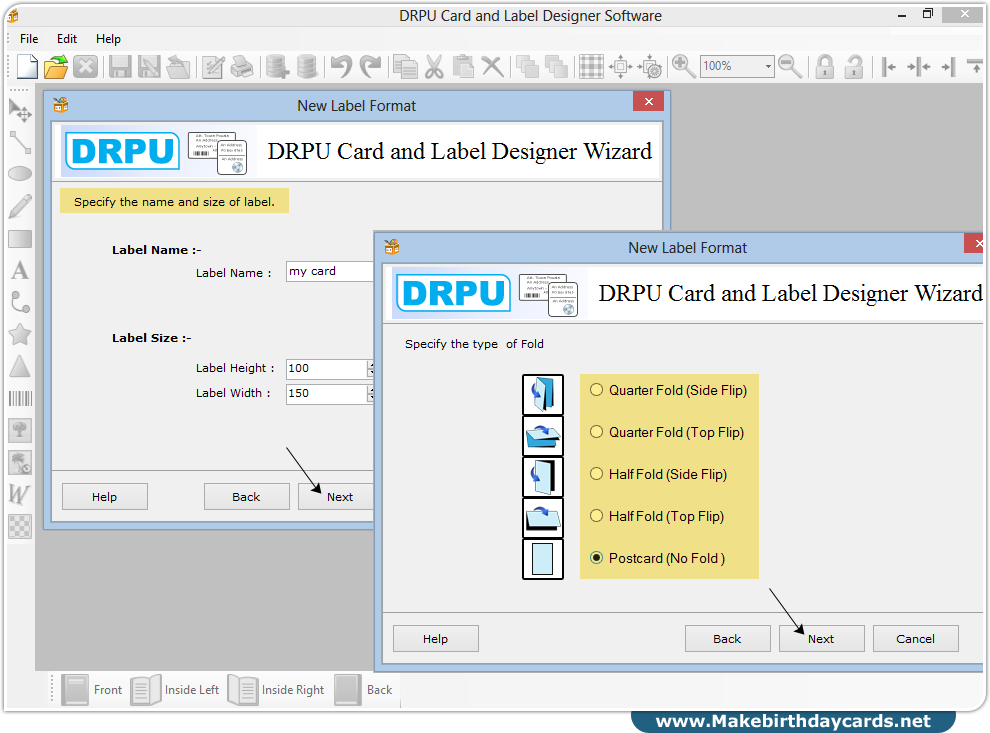
Task: Click the quarter fold top flip thumbnail
Action: coord(543,436)
